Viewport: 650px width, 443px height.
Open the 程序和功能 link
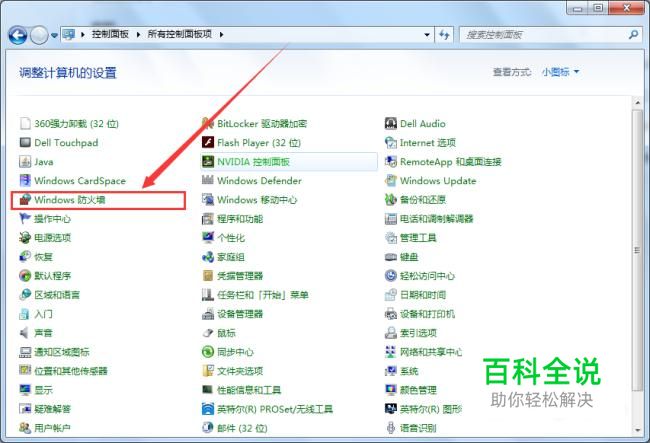240,219
